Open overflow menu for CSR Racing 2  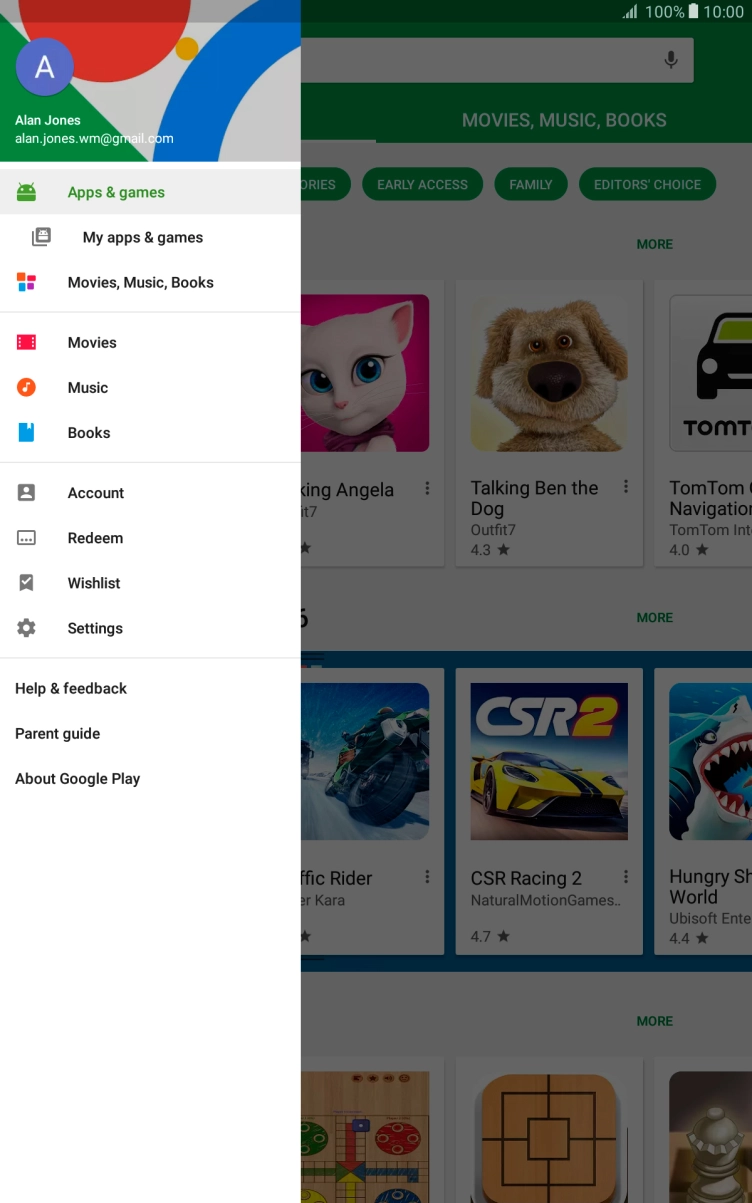click(x=626, y=877)
